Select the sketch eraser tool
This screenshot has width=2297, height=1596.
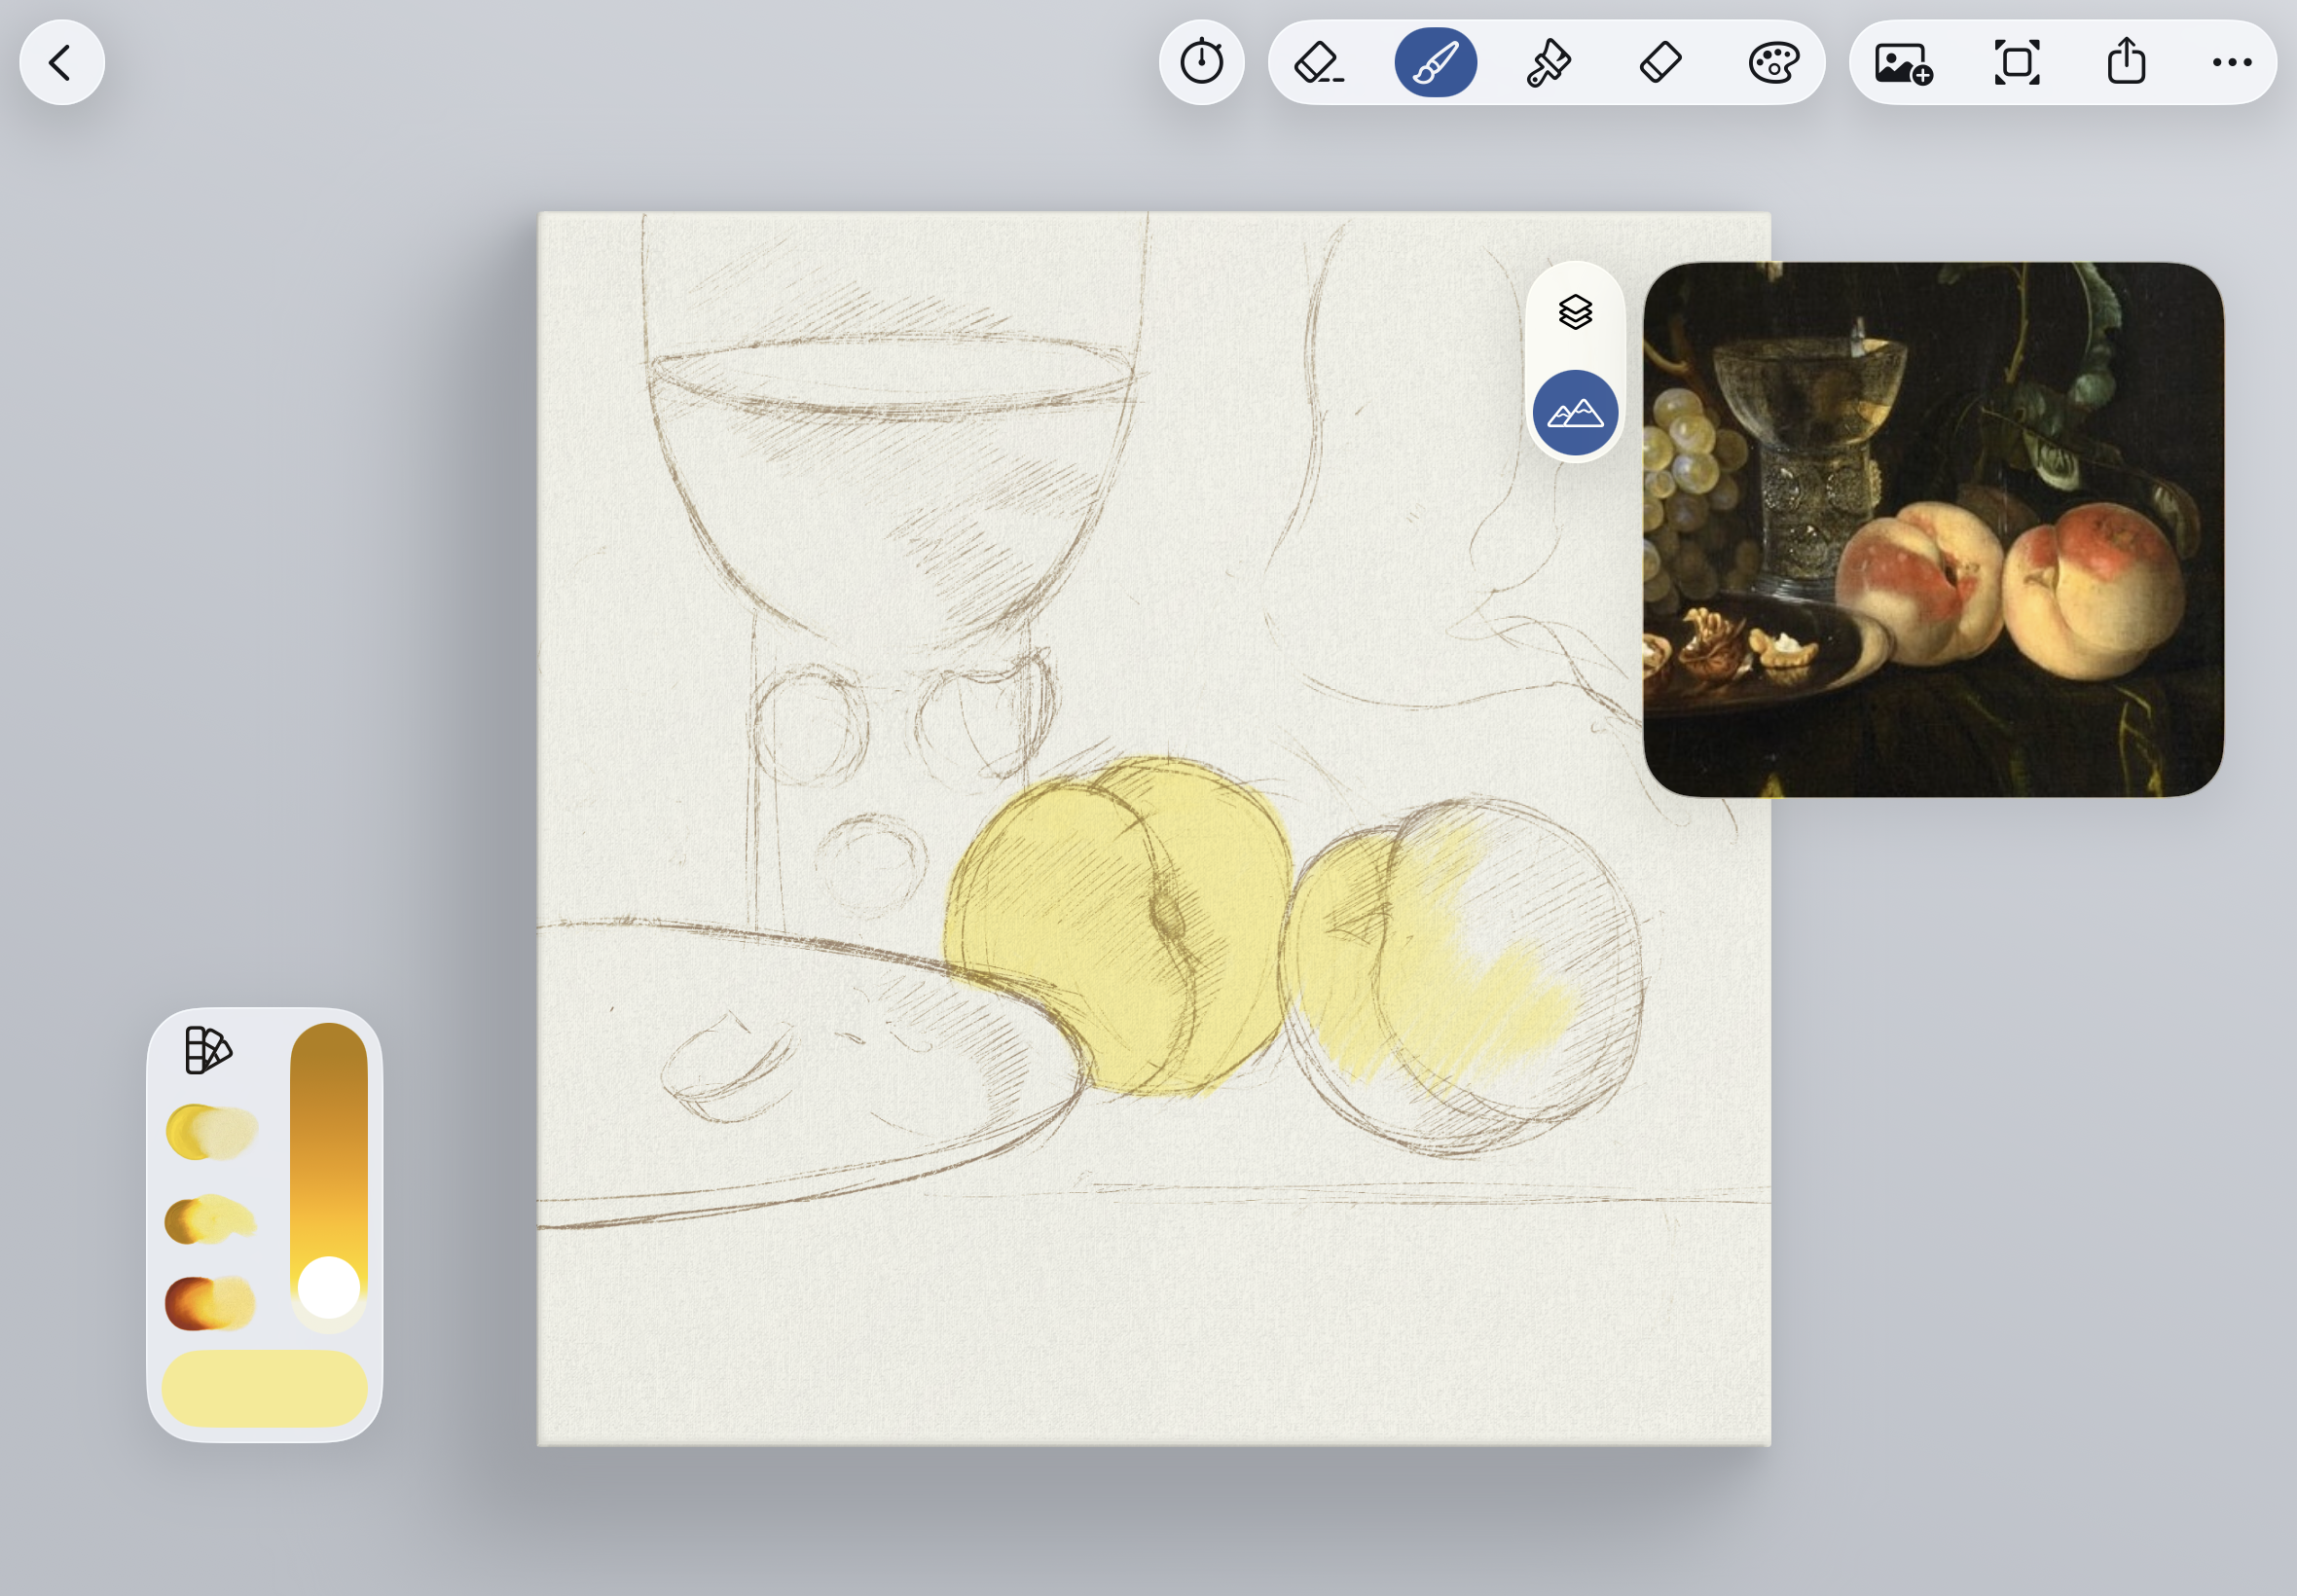point(1318,63)
